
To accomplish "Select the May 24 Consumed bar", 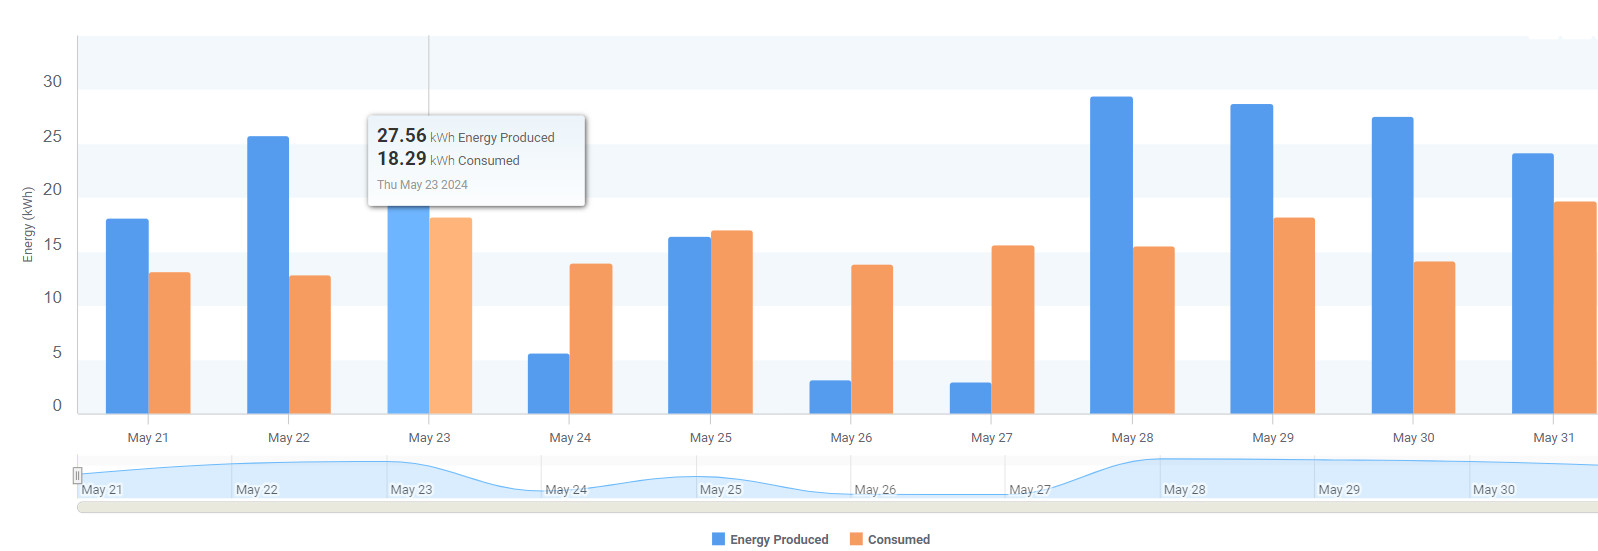I will coord(591,338).
